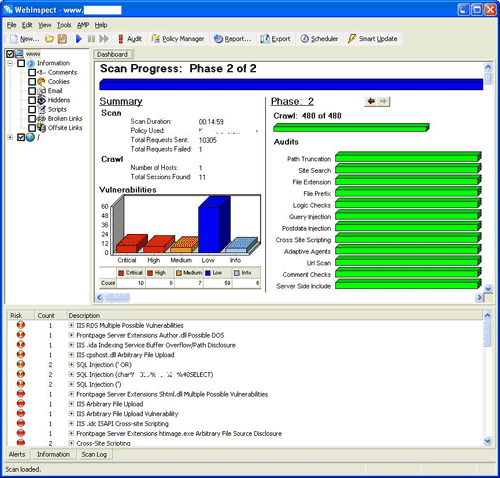Viewport: 500px width, 478px height.
Task: Open the Help menu
Action: 101,25
